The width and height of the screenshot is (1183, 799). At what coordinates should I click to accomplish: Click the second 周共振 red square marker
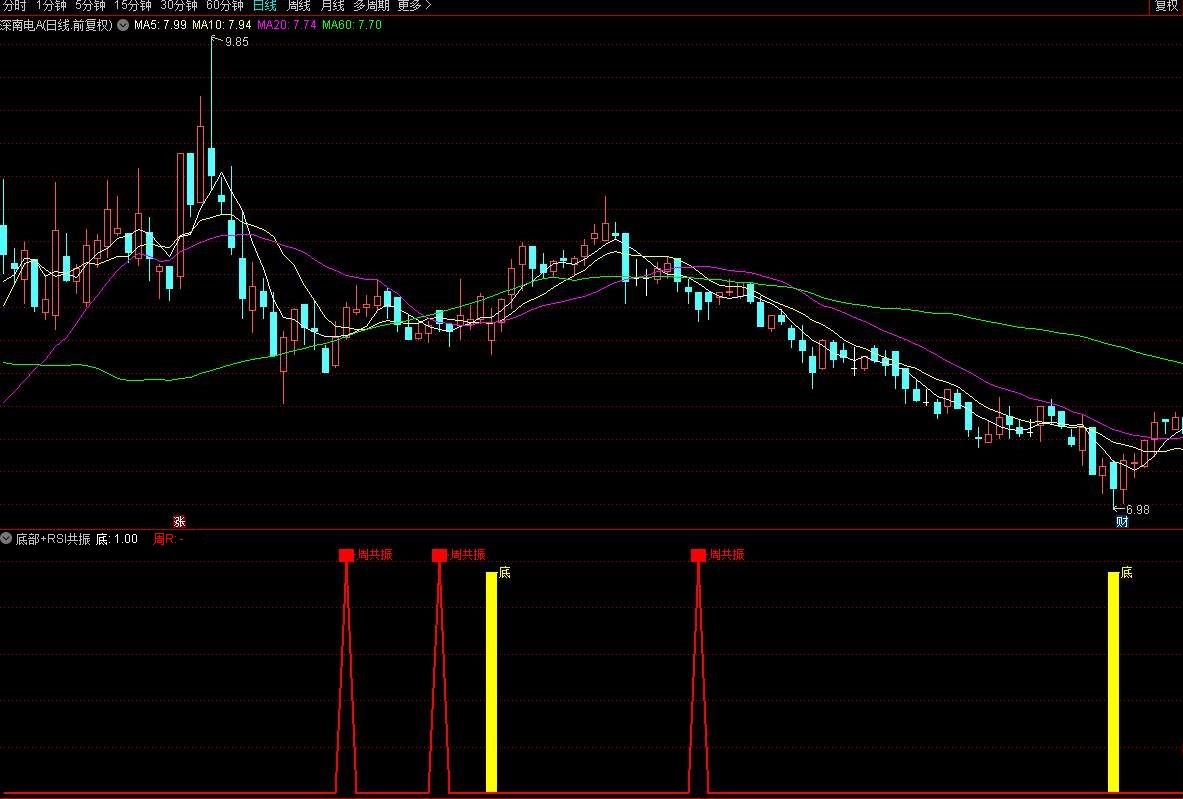(439, 555)
